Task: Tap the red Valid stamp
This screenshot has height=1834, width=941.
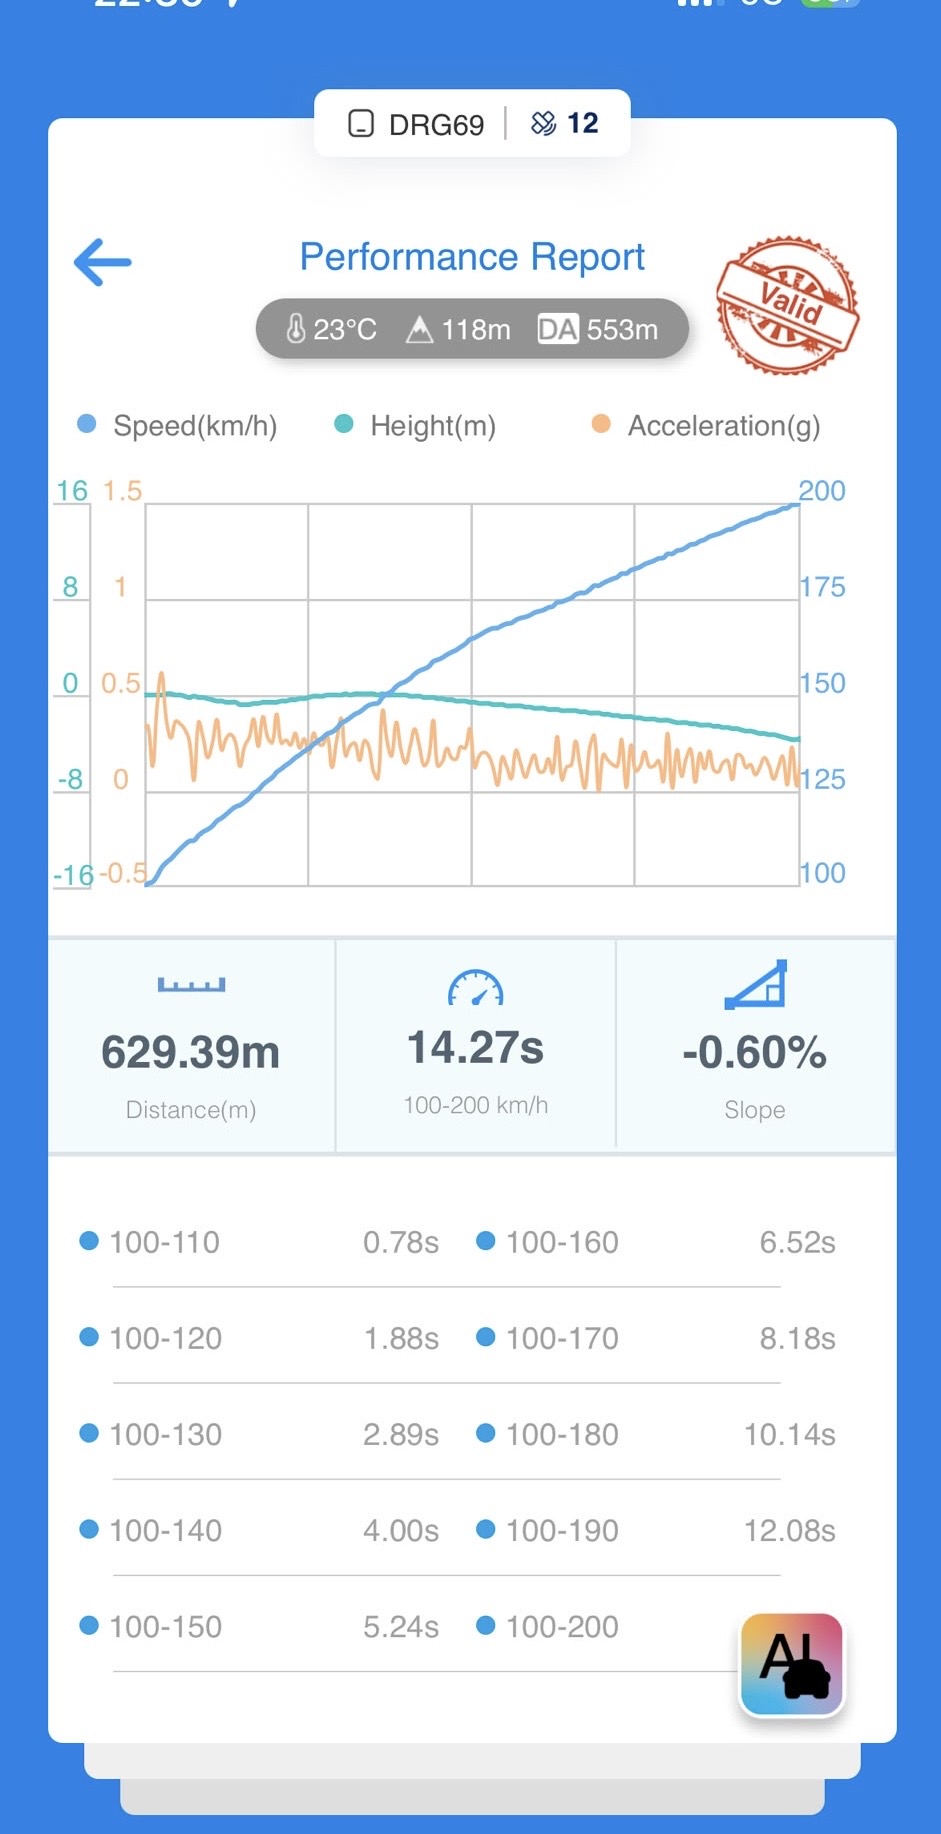Action: coord(787,305)
